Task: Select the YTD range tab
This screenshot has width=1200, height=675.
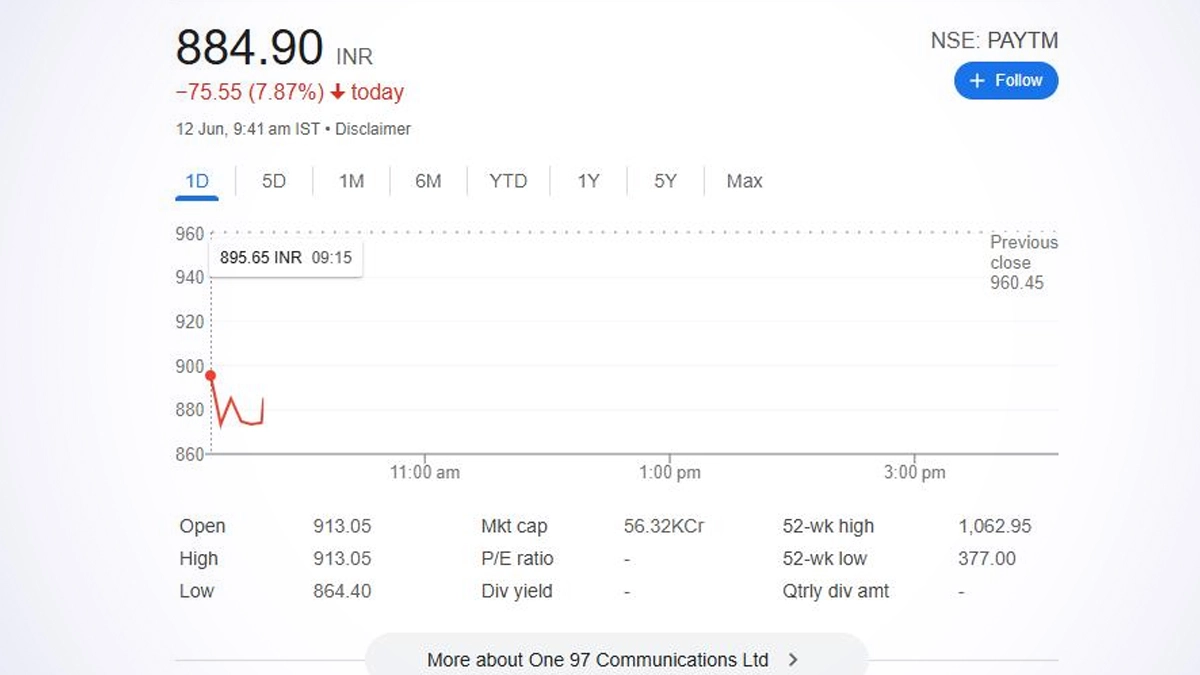Action: [508, 181]
